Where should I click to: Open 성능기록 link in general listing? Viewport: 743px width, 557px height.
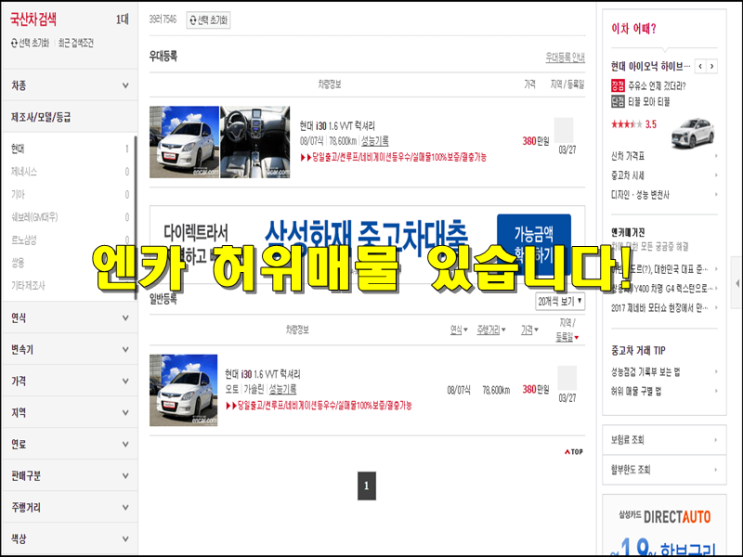[282, 389]
